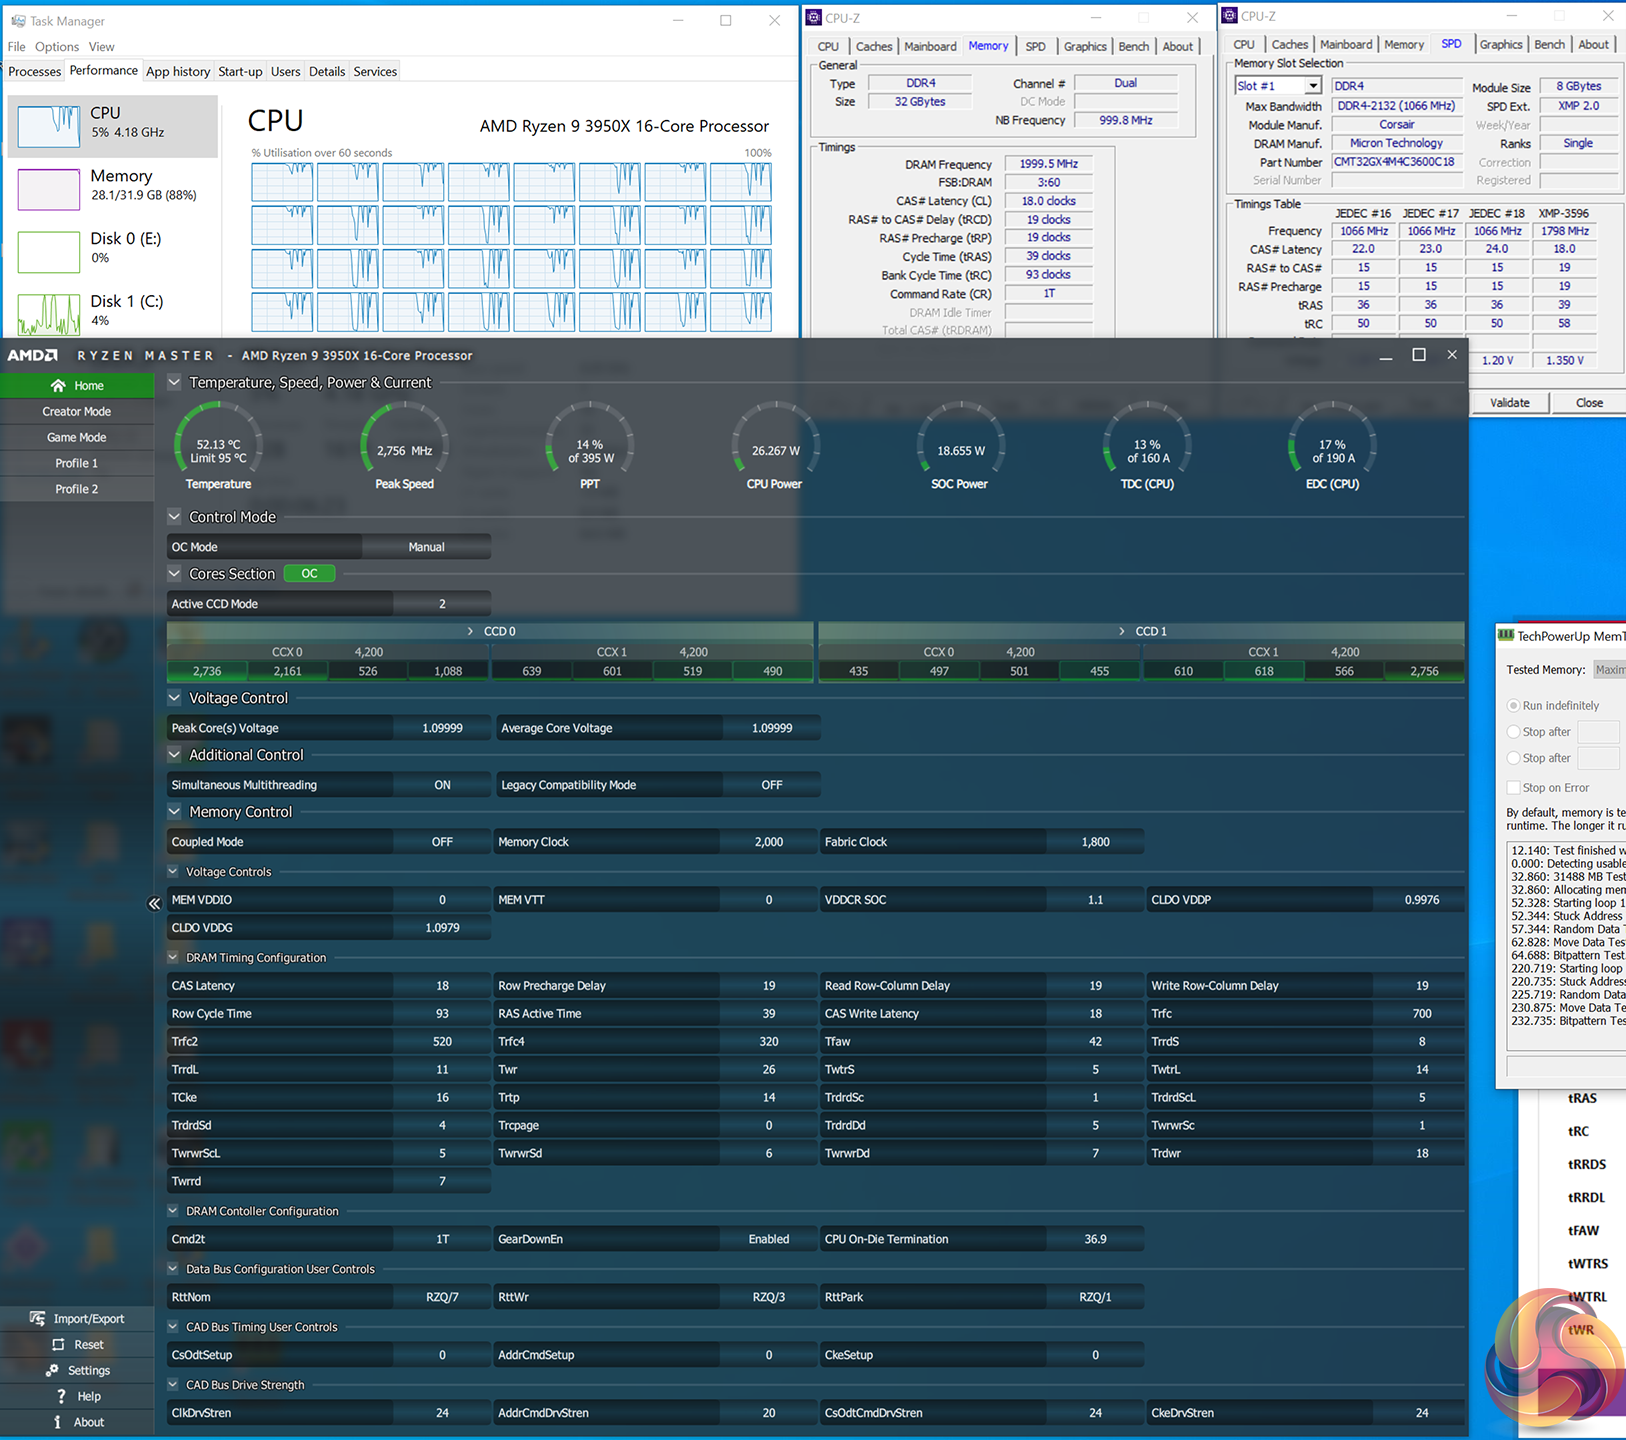Select Creator Mode profile
1626x1440 pixels.
77,412
